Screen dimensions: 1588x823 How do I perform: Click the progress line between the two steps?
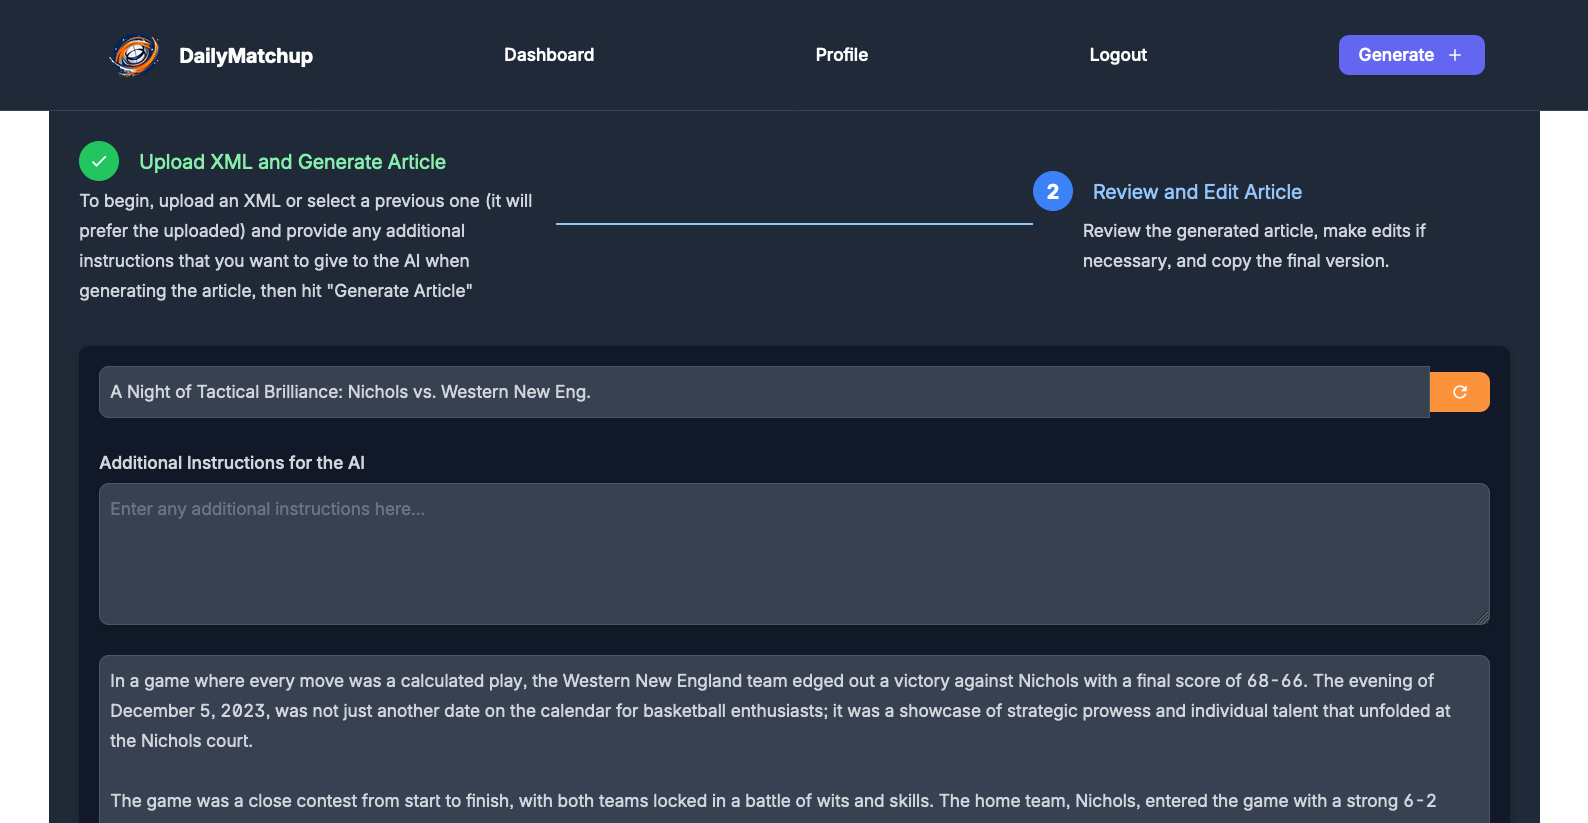(x=793, y=224)
